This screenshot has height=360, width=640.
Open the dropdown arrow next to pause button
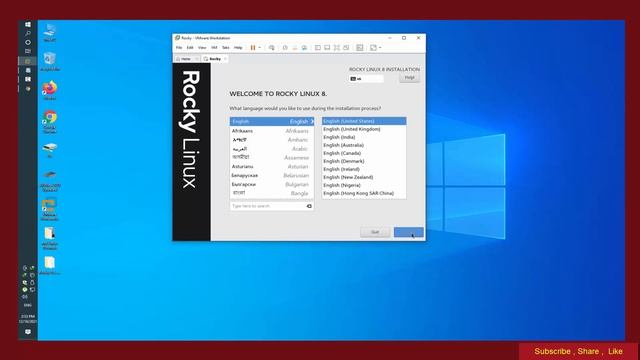(x=260, y=48)
